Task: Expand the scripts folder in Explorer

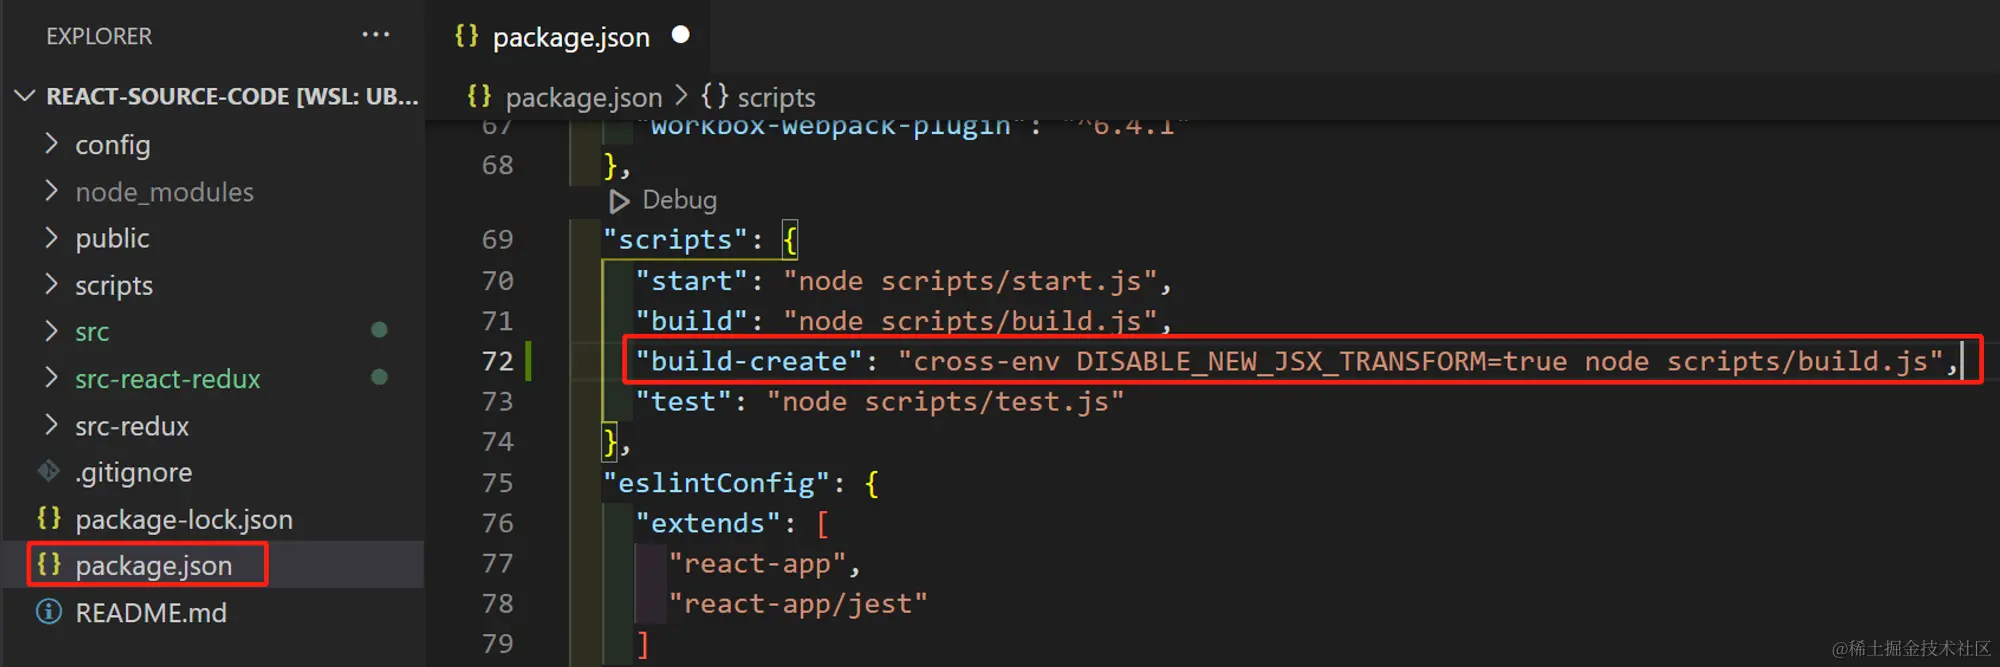Action: [x=52, y=284]
